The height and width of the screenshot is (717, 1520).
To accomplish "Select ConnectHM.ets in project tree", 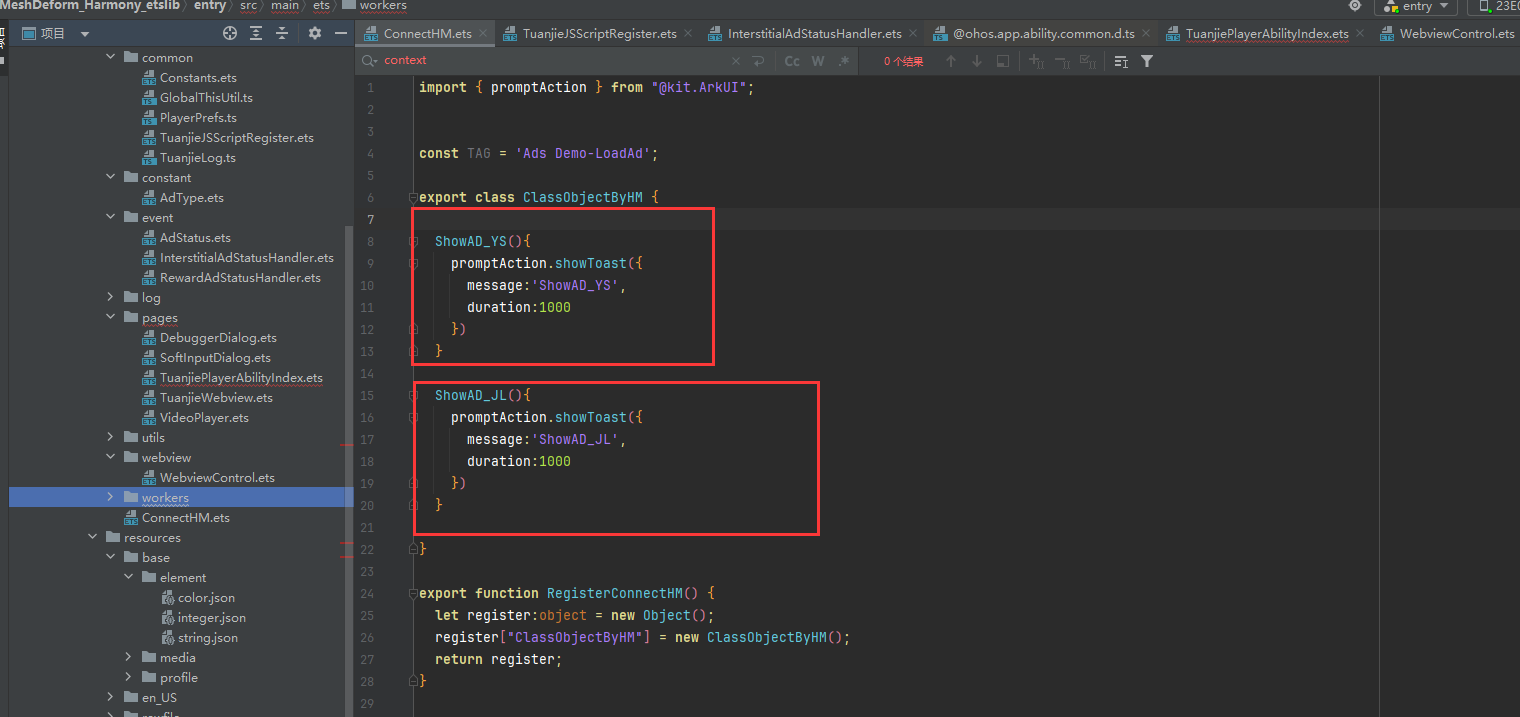I will coord(185,517).
